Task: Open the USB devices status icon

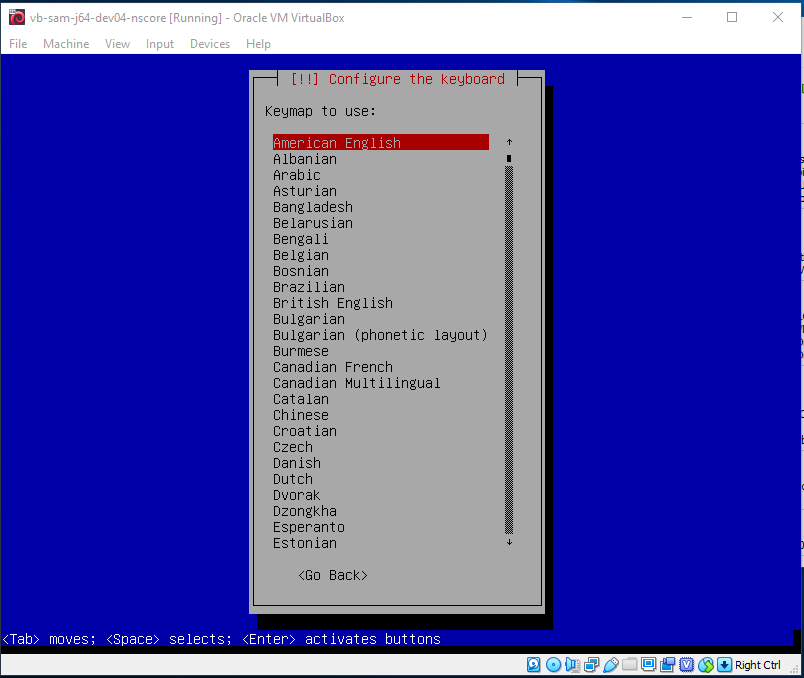Action: tap(610, 665)
